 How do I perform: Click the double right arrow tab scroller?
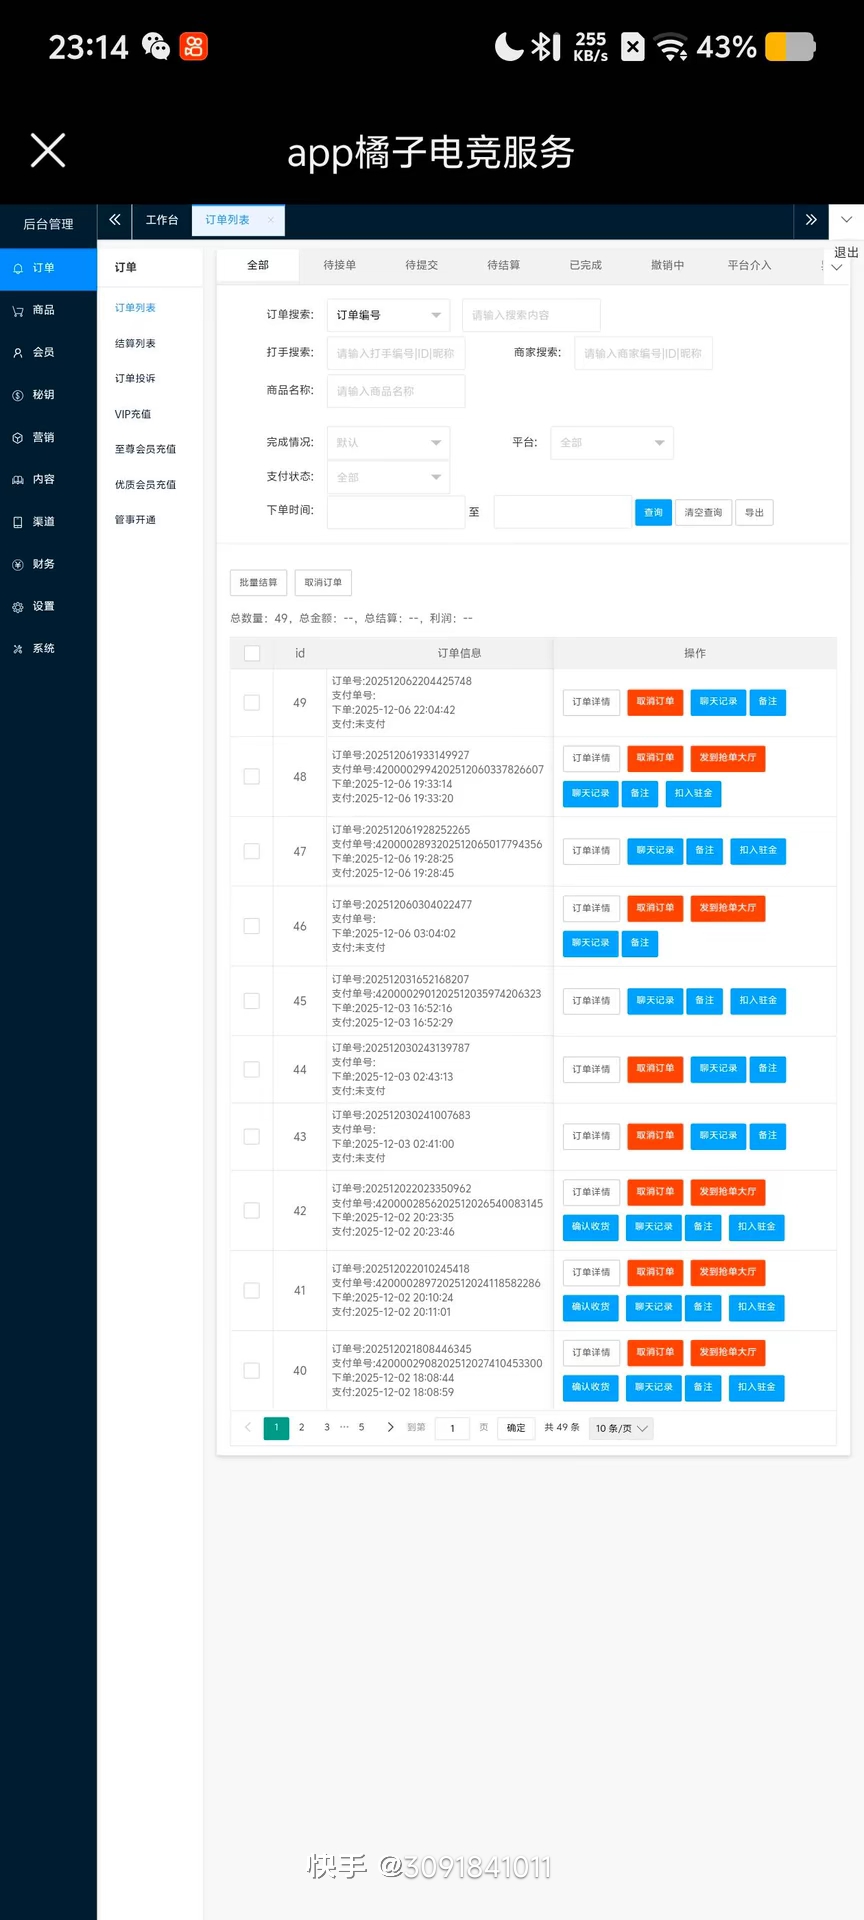[811, 220]
